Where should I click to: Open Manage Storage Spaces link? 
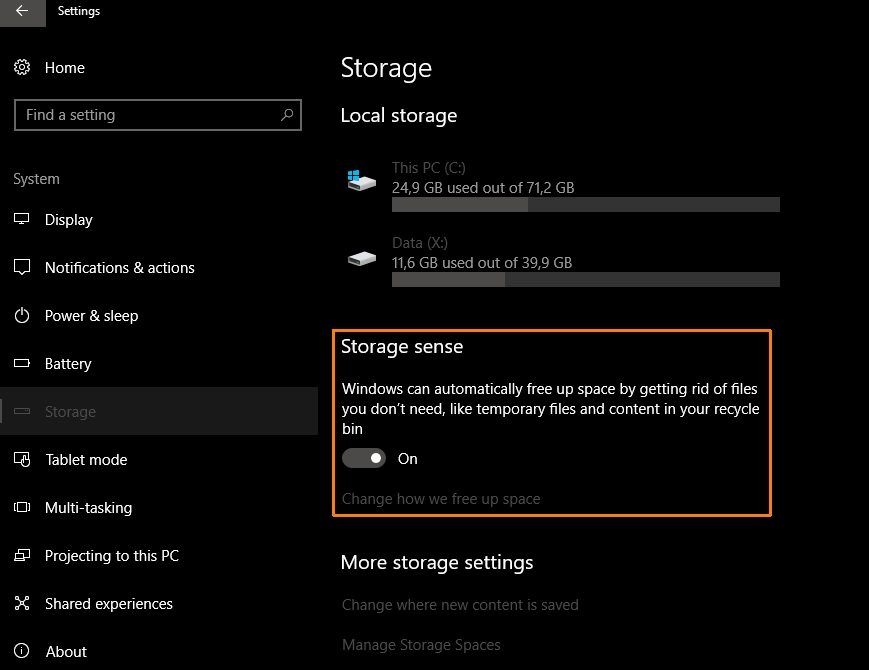coord(421,645)
